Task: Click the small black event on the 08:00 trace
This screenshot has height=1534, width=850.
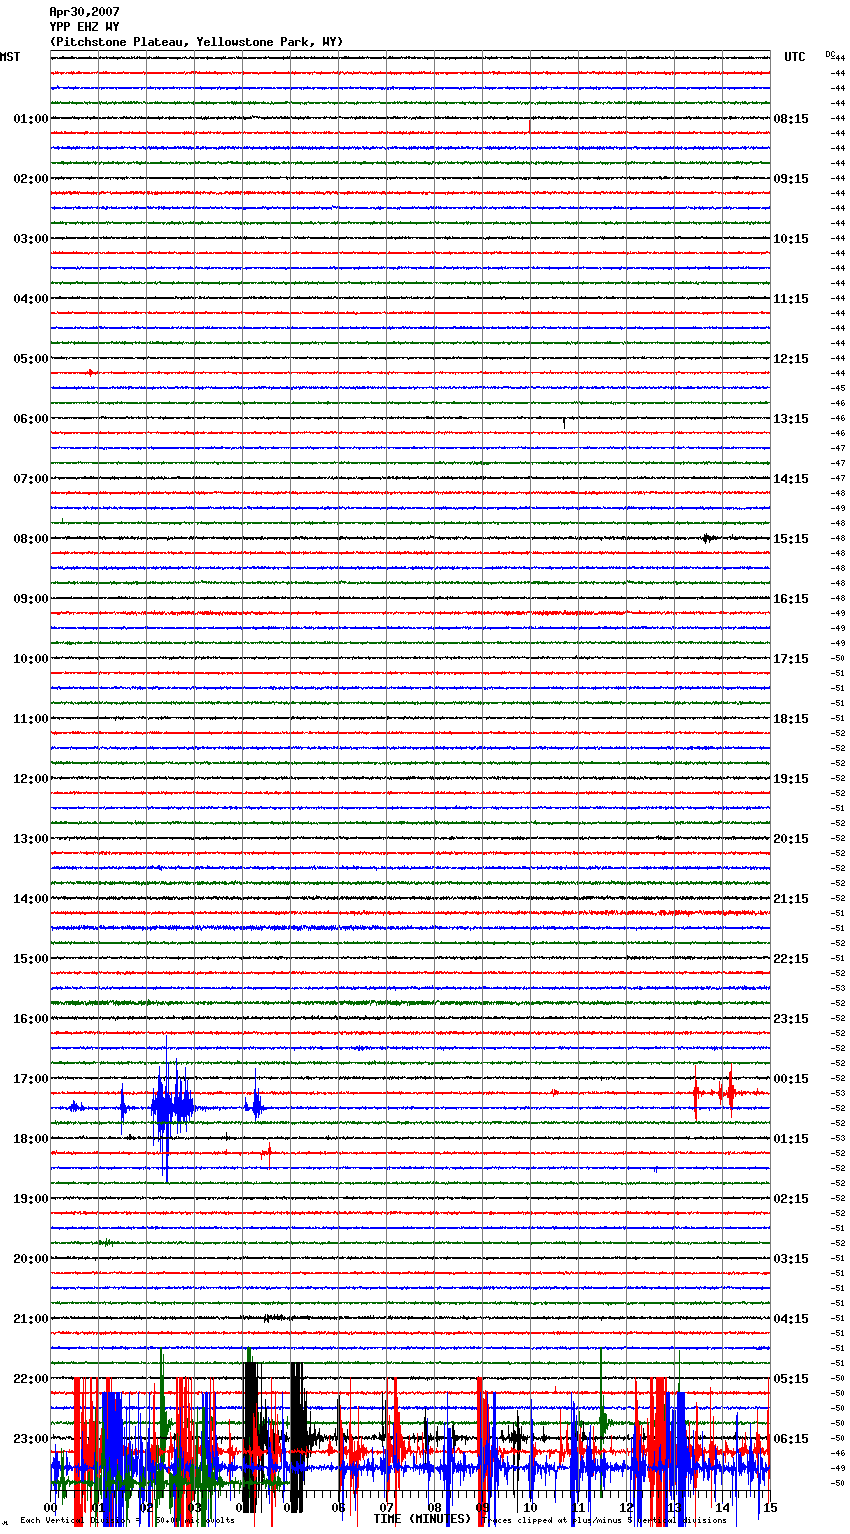Action: coord(709,539)
